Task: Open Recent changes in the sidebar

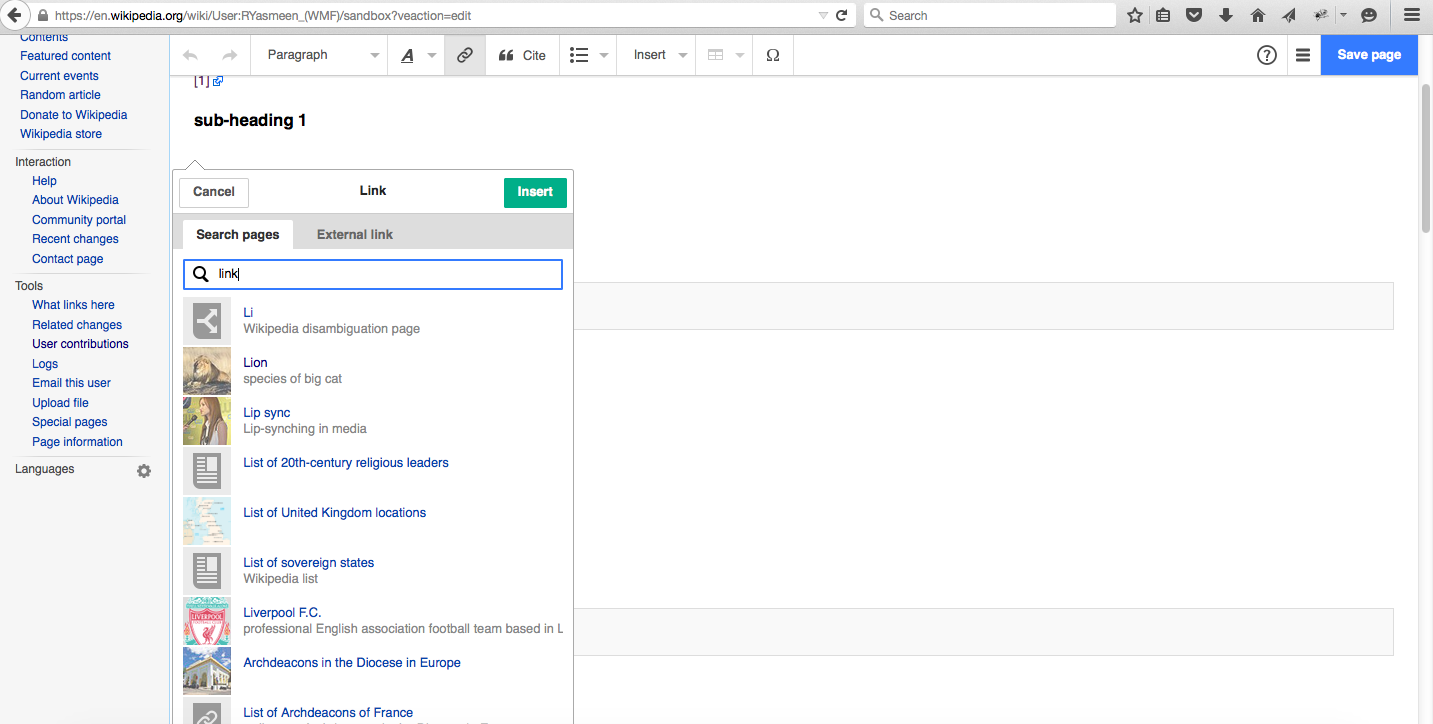Action: pos(75,239)
